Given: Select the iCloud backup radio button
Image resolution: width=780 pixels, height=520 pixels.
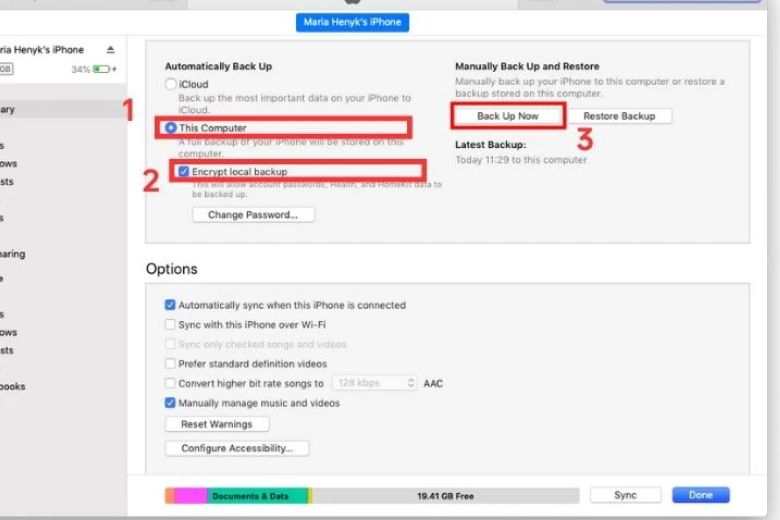Looking at the screenshot, I should click(170, 85).
